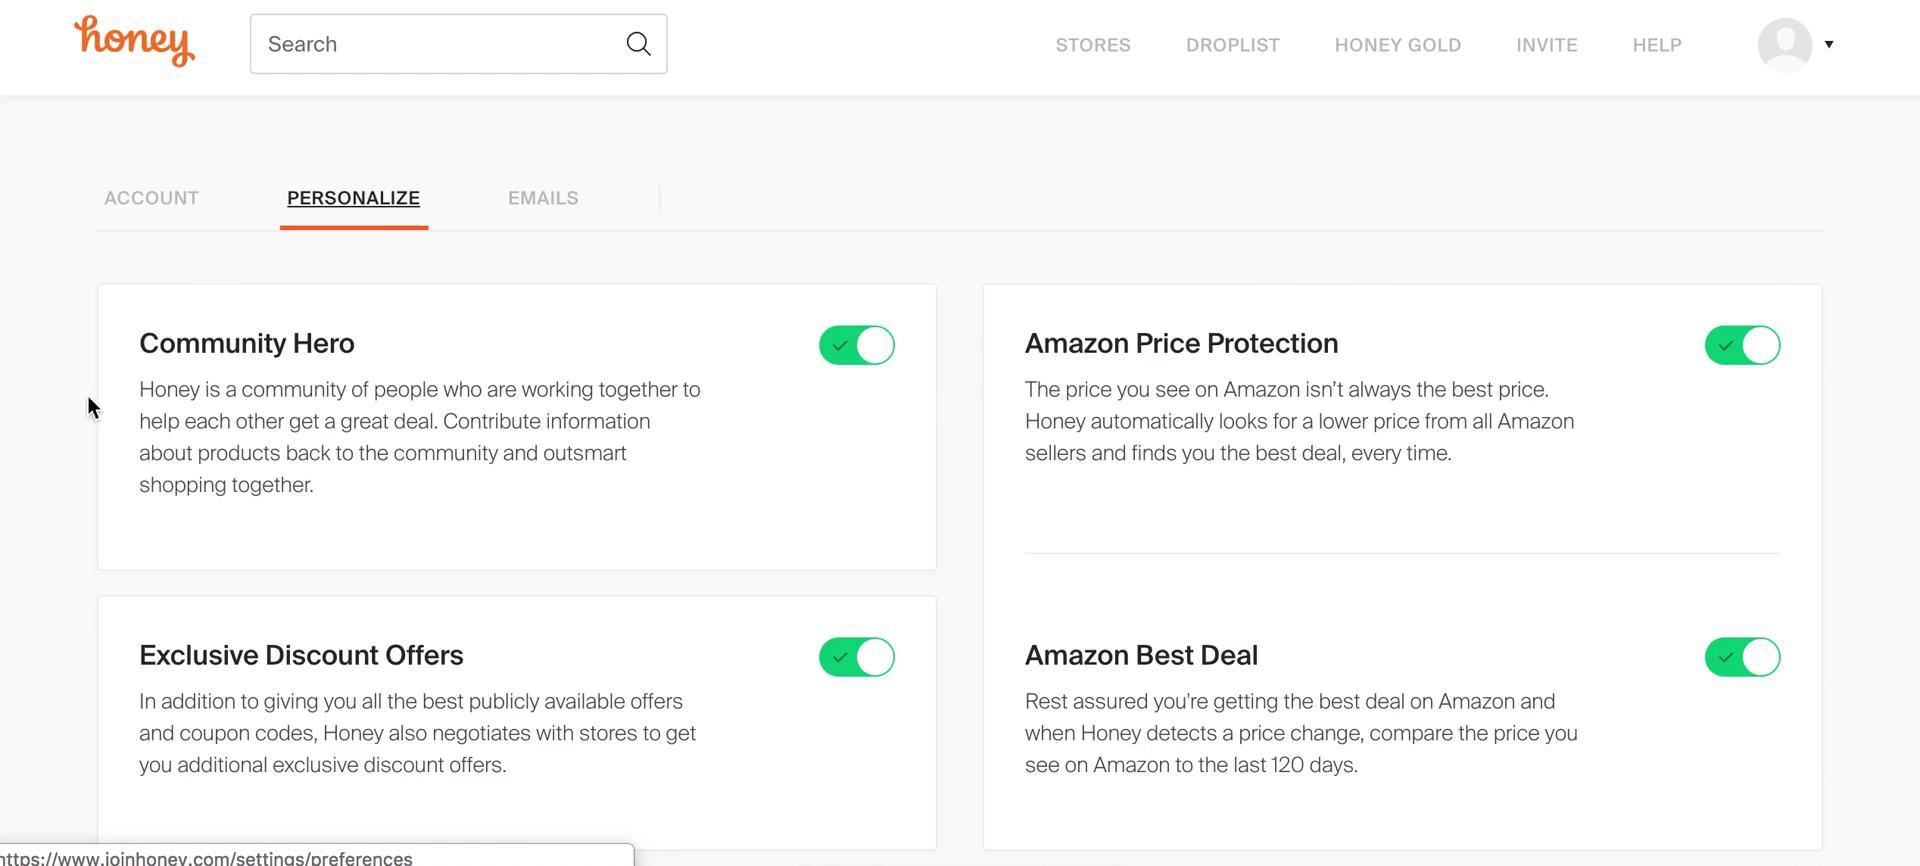1920x866 pixels.
Task: Switch to the Account tab
Action: click(x=152, y=198)
